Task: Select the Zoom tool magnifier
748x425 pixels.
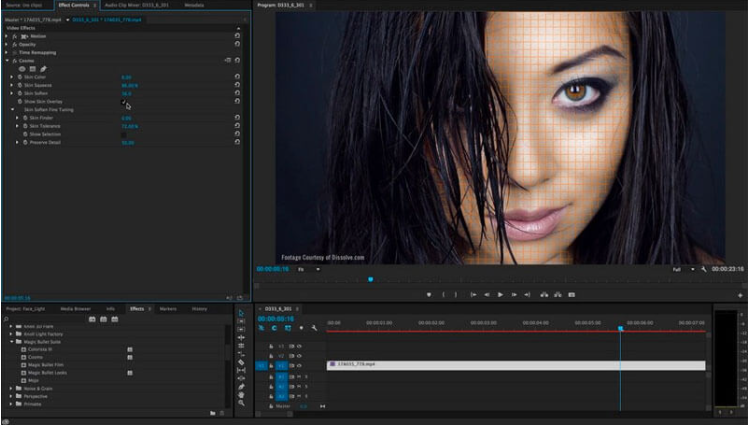Action: (x=242, y=404)
